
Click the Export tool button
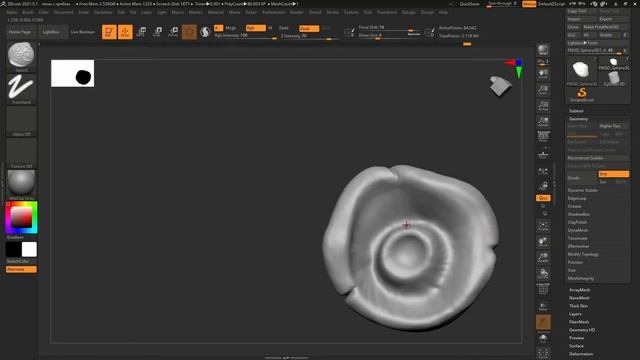(613, 19)
